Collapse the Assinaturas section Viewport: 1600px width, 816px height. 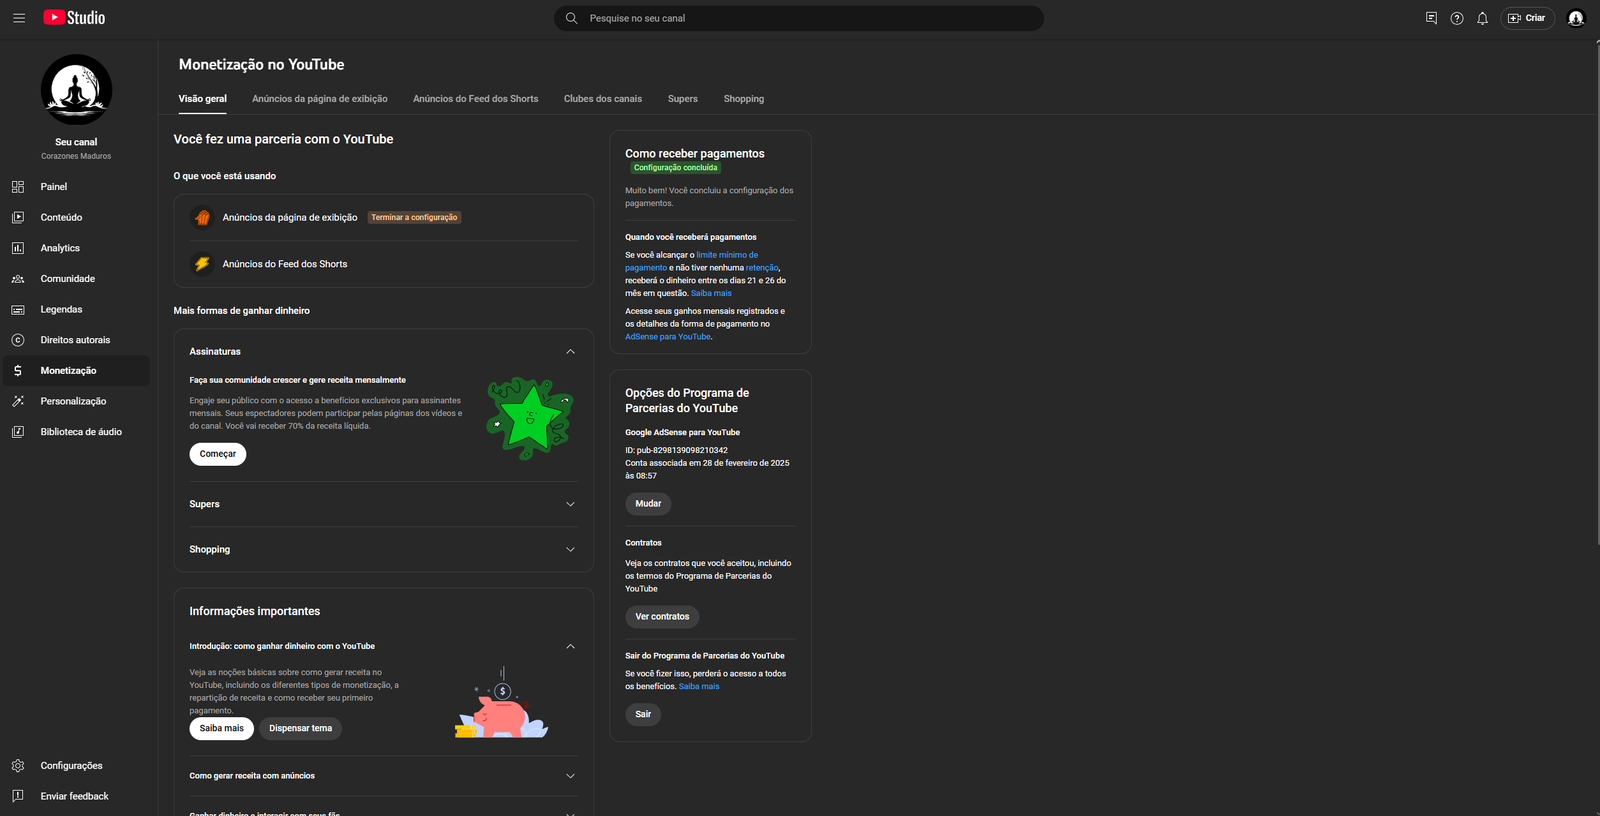(x=570, y=352)
